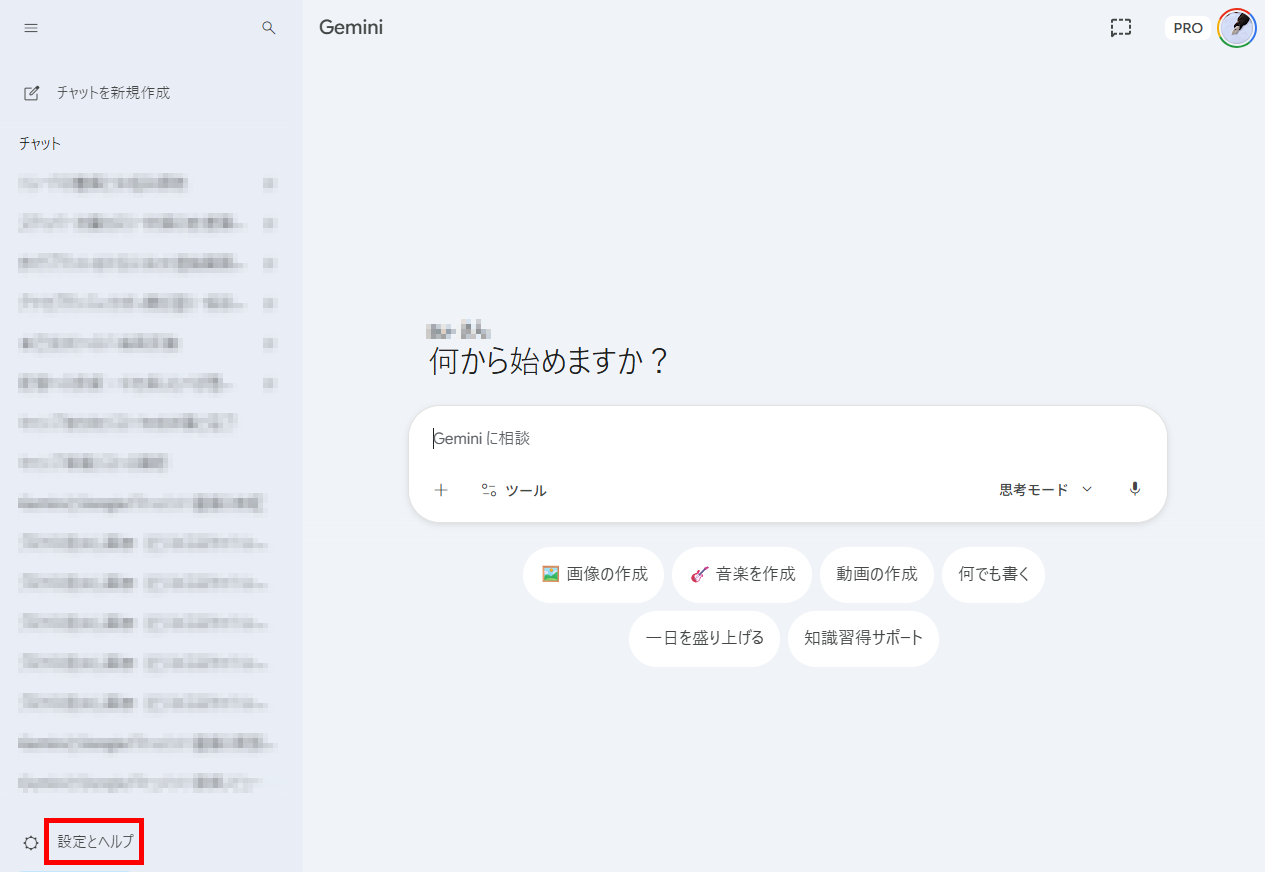Viewport: 1265px width, 872px height.
Task: Open the hamburger main menu
Action: click(31, 28)
